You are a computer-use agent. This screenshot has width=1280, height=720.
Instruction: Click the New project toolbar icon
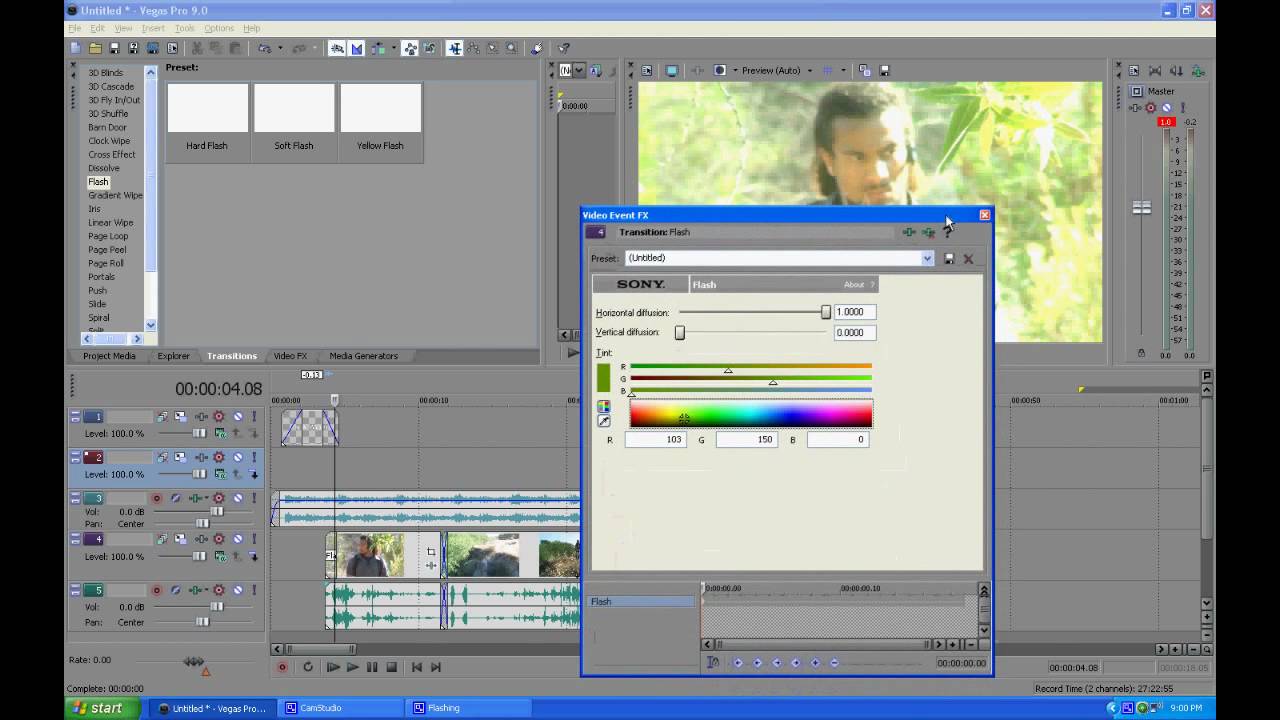click(x=76, y=48)
